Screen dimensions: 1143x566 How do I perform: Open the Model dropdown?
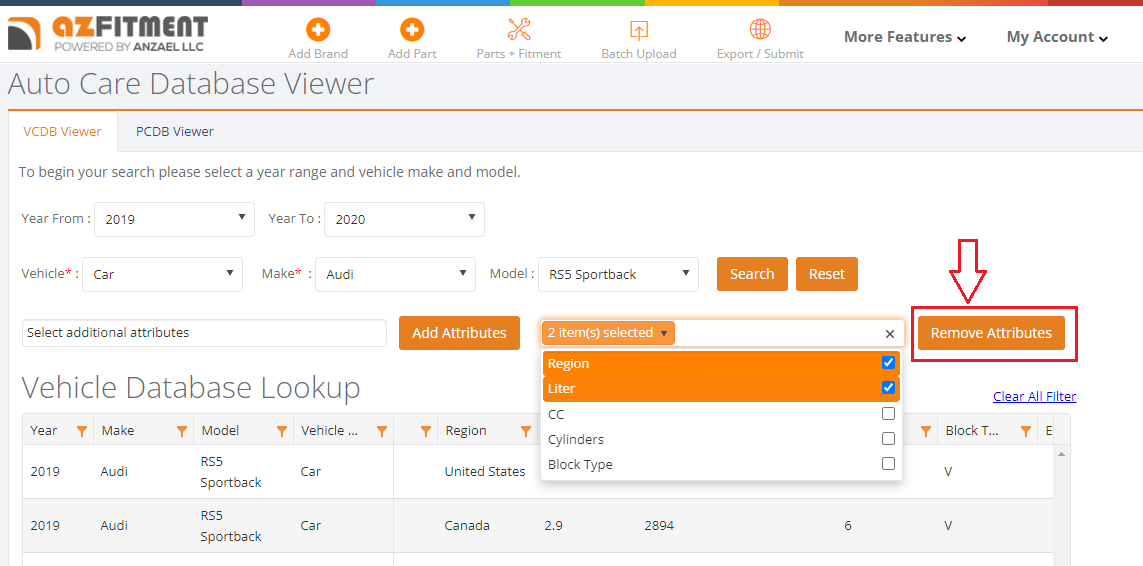point(618,274)
